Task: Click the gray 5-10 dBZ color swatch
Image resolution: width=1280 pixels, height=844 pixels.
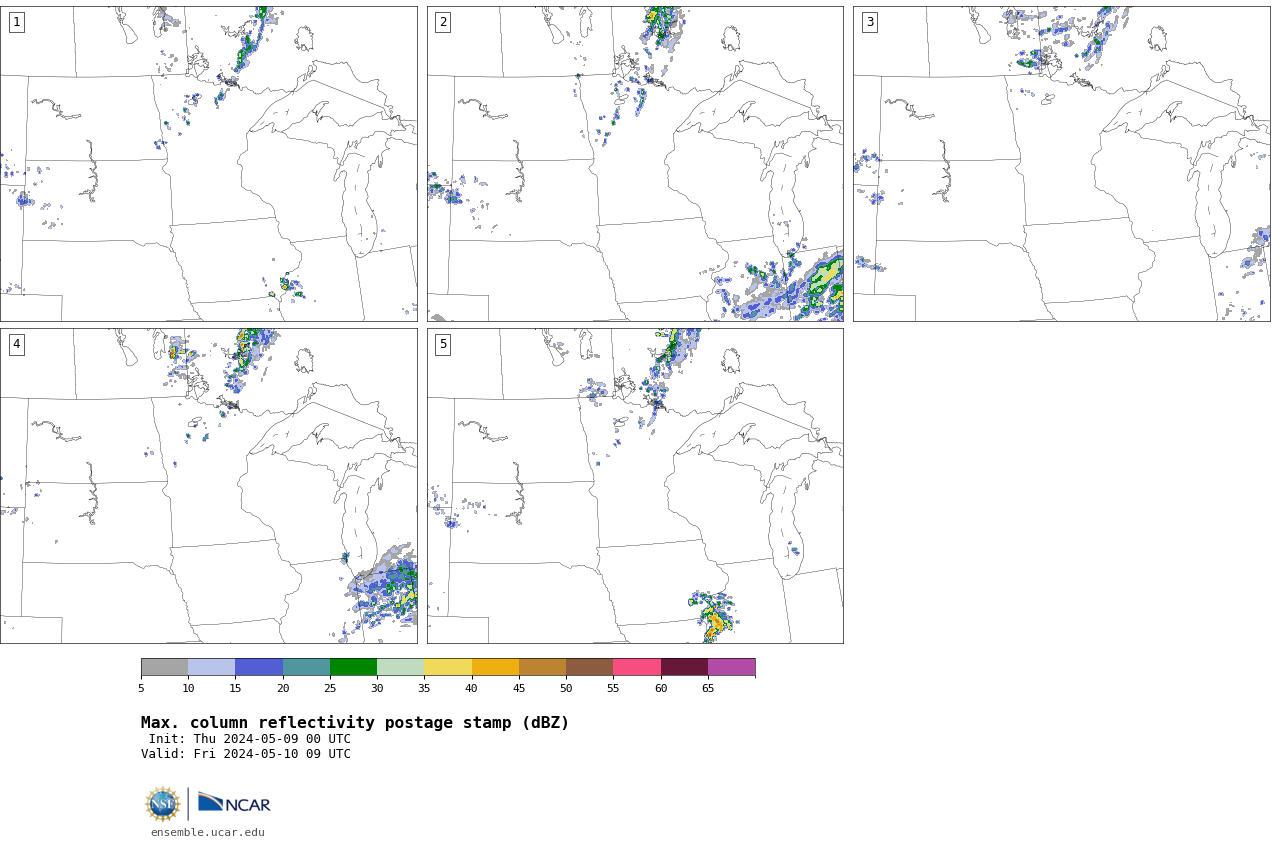Action: 164,667
